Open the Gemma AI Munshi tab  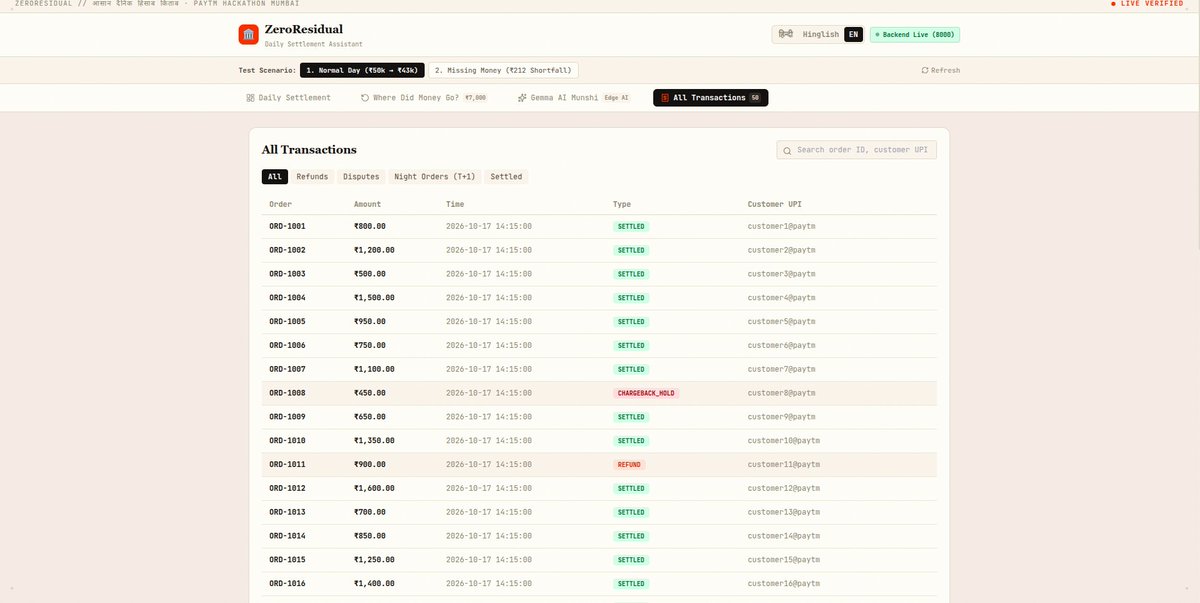tap(573, 98)
